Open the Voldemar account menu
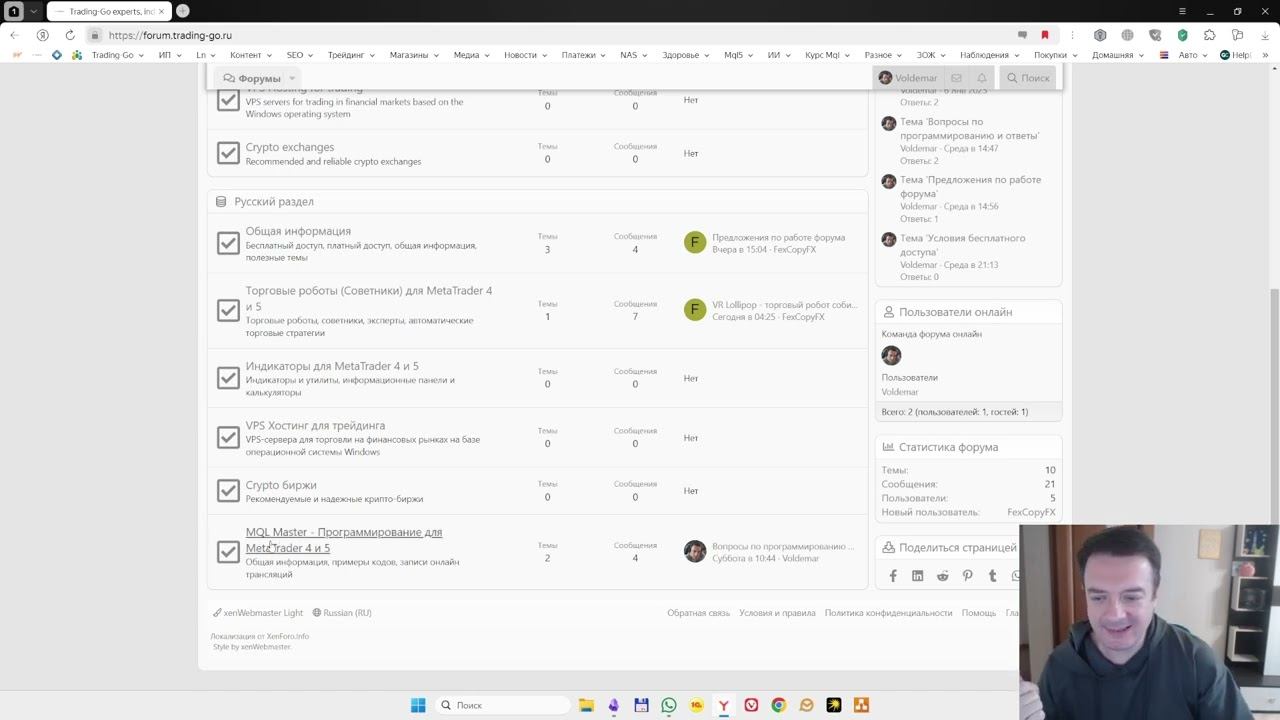 [x=908, y=78]
